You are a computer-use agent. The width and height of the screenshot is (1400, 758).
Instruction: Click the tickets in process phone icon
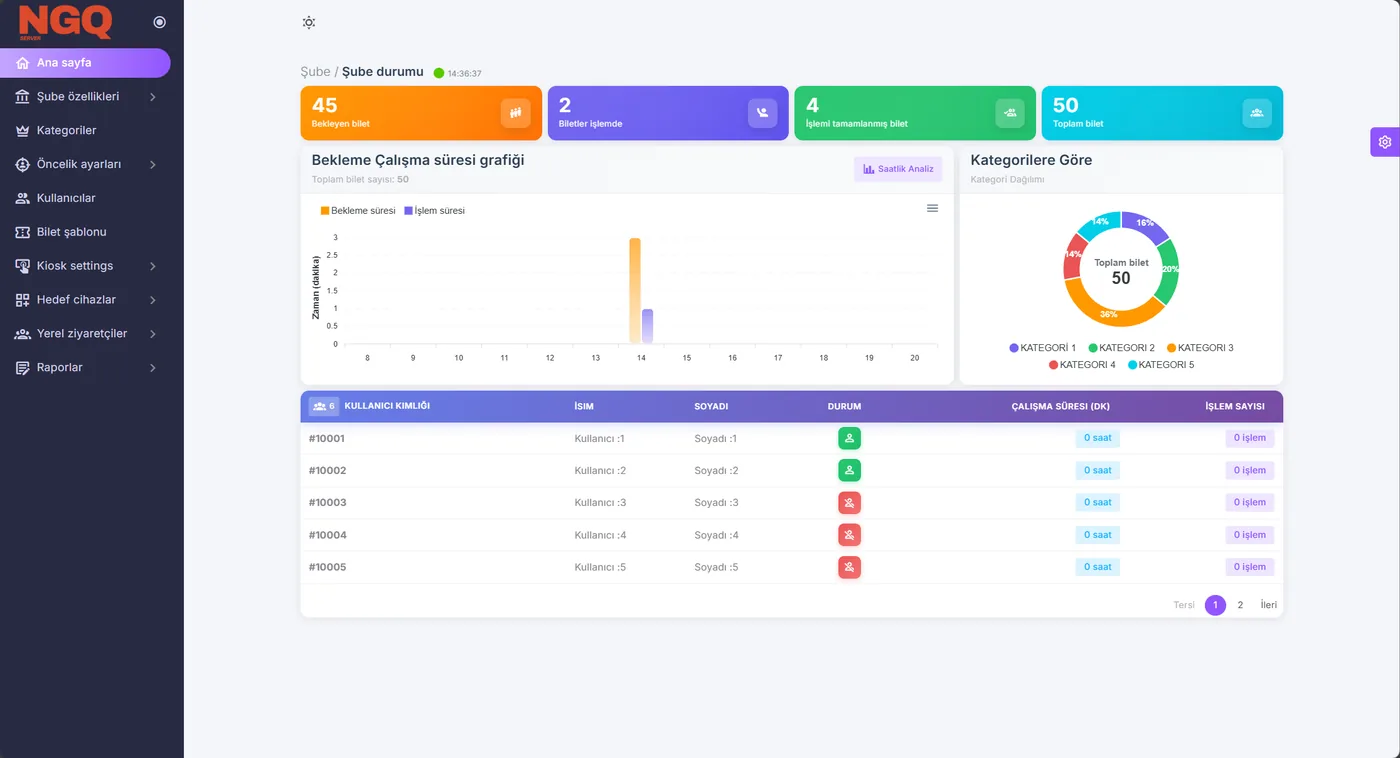pyautogui.click(x=763, y=113)
